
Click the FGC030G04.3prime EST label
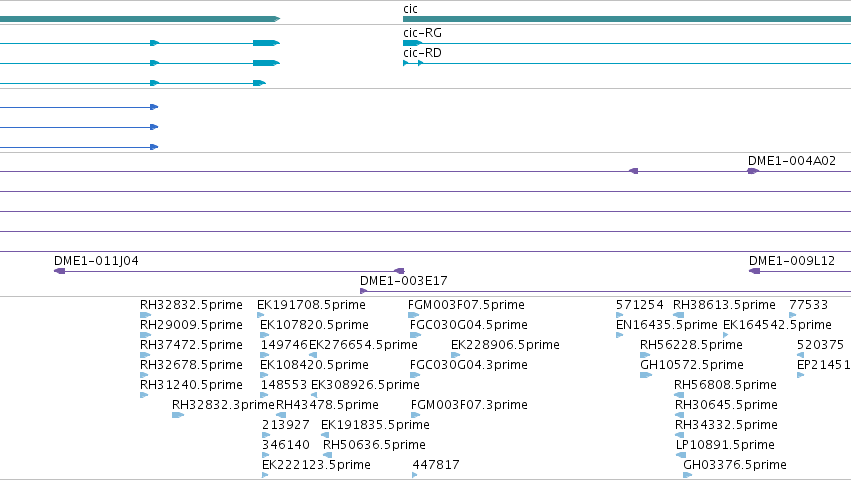click(469, 364)
